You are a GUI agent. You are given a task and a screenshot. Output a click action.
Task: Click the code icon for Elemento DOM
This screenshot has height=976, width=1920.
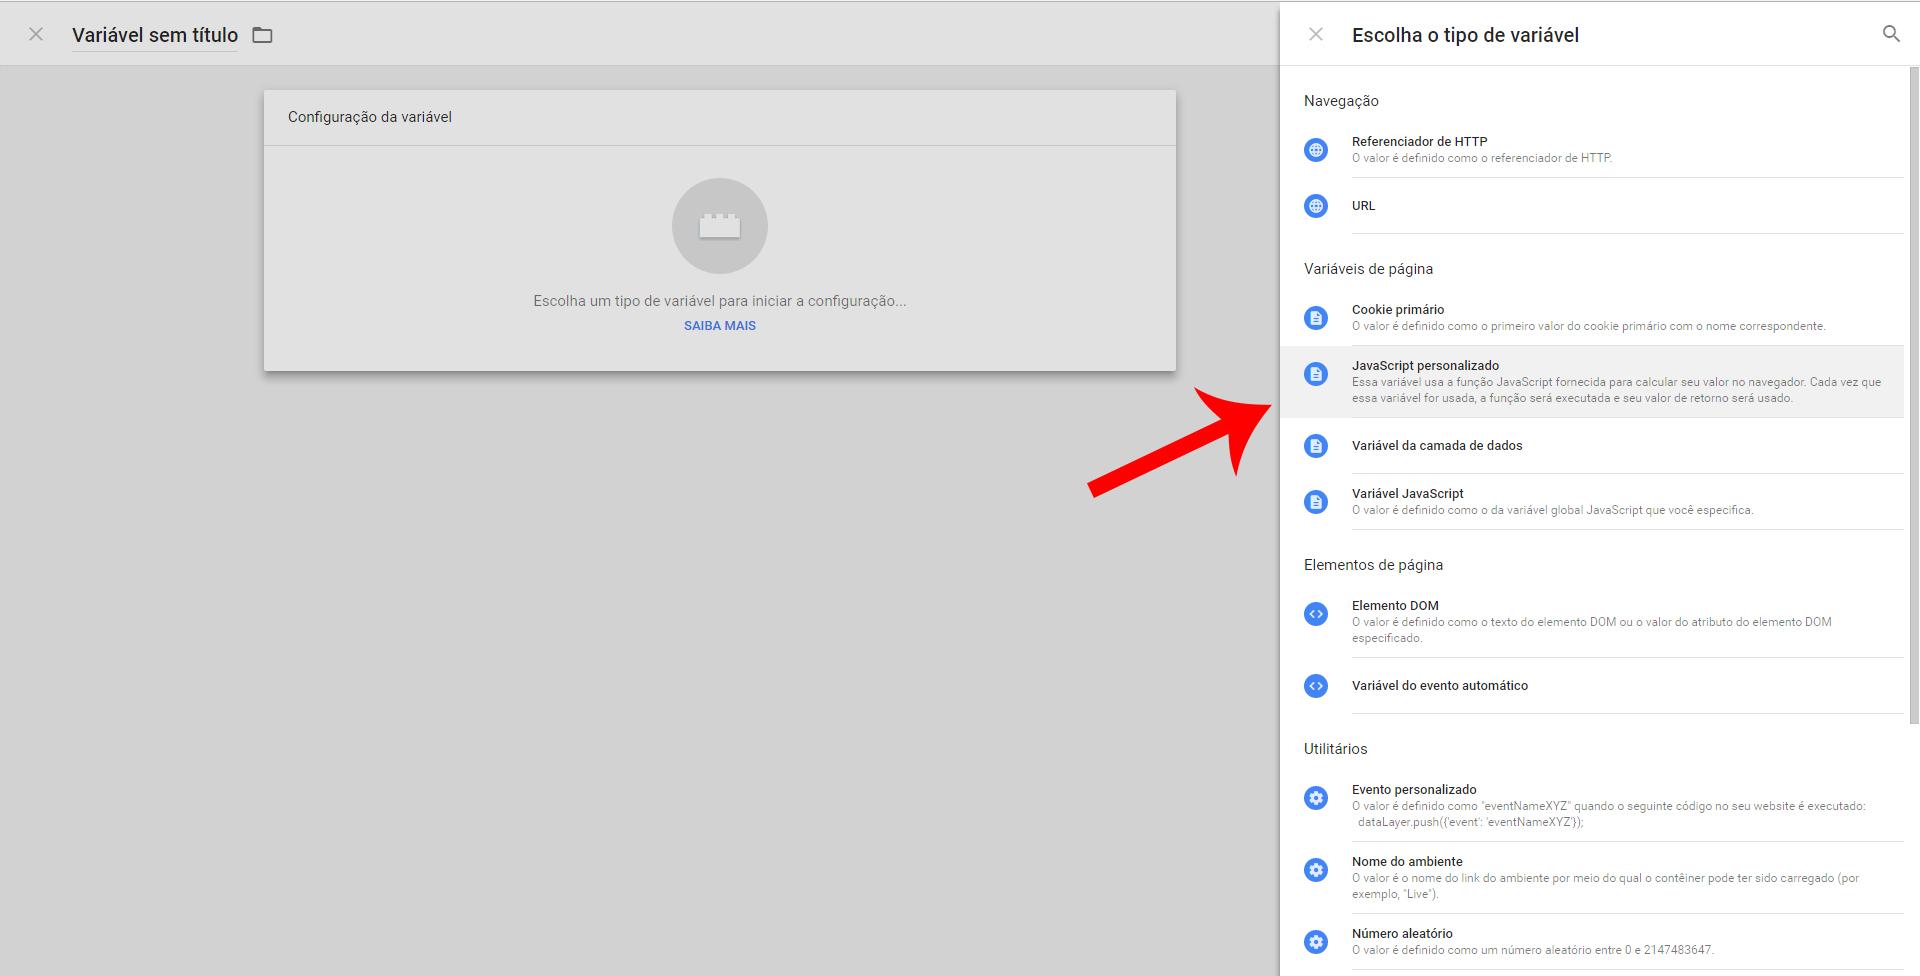[1316, 614]
